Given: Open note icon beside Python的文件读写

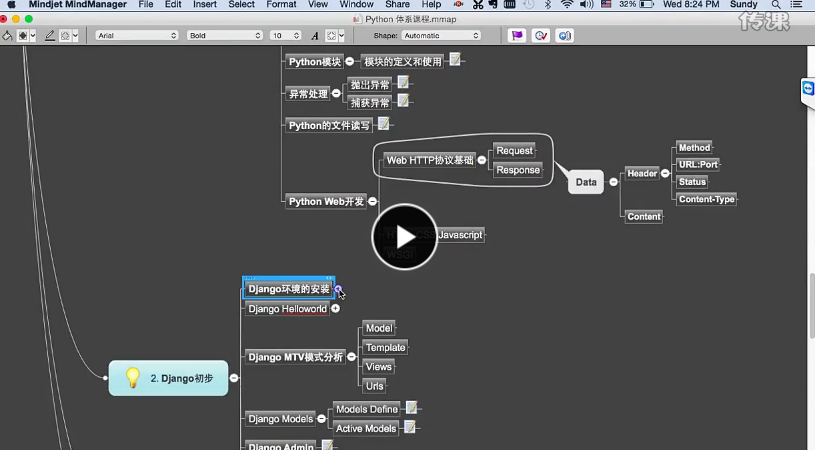Looking at the screenshot, I should pos(384,124).
